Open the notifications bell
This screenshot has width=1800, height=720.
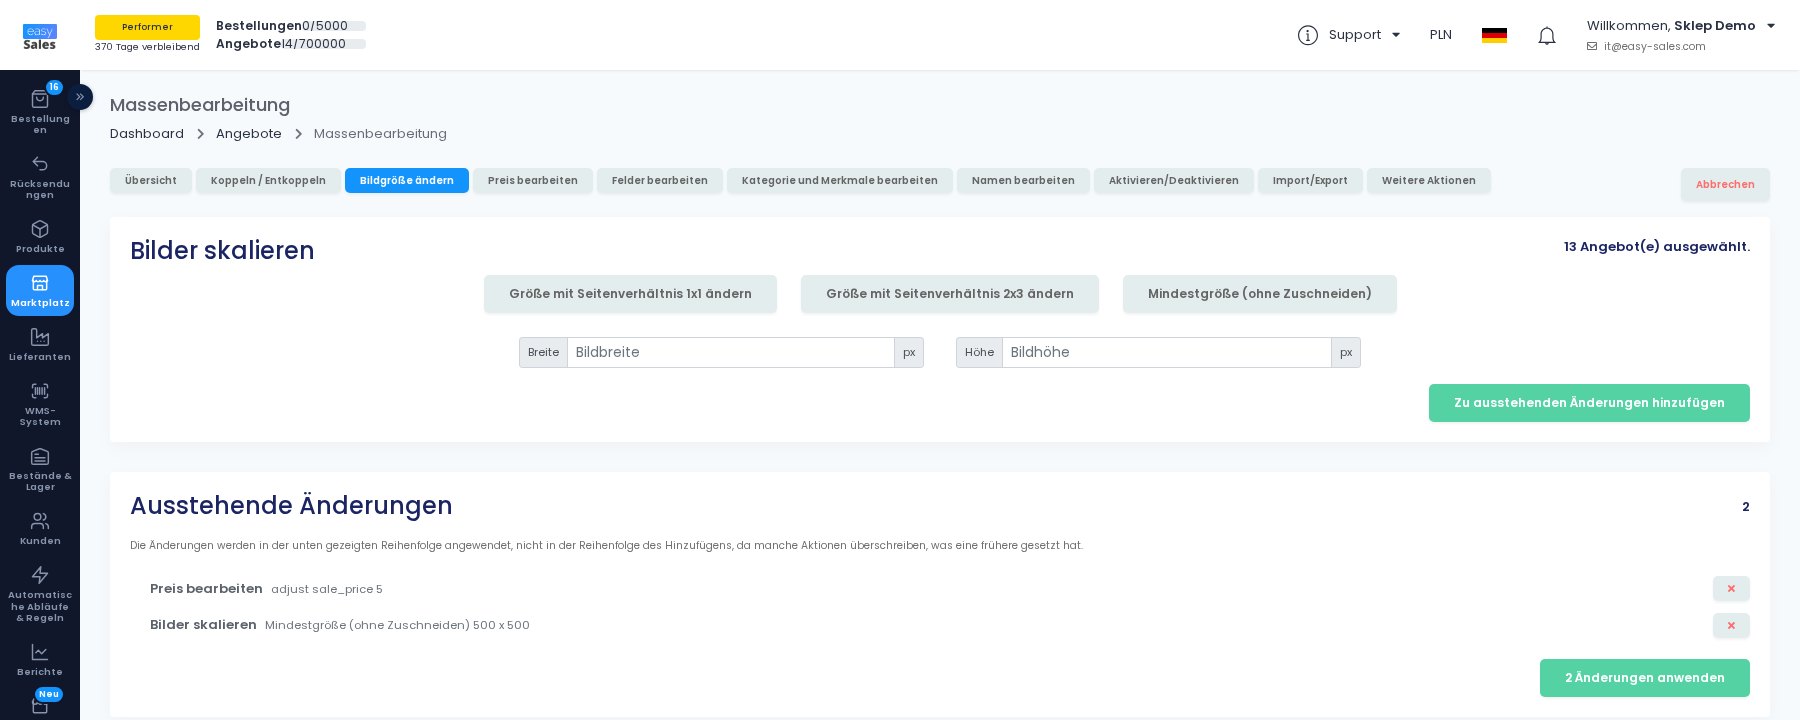click(x=1547, y=36)
